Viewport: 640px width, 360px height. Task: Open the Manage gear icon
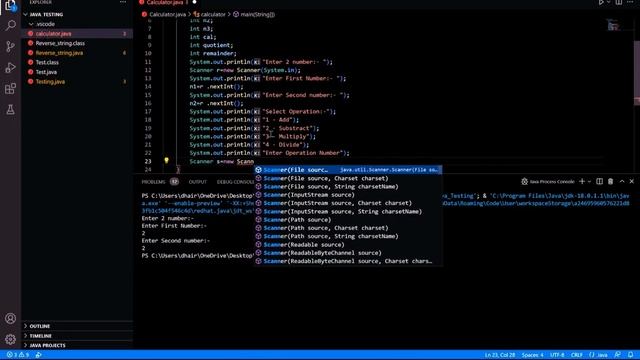click(x=10, y=339)
